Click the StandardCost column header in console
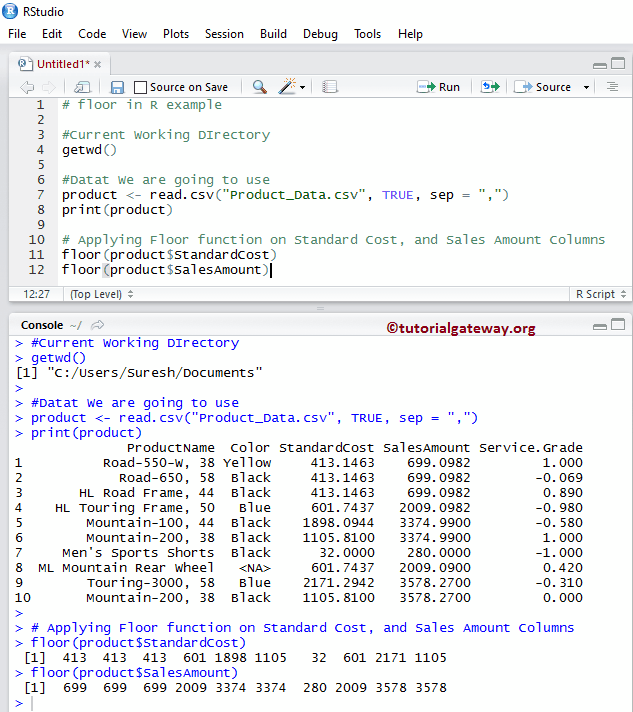Viewport: 633px width, 712px height. click(326, 448)
